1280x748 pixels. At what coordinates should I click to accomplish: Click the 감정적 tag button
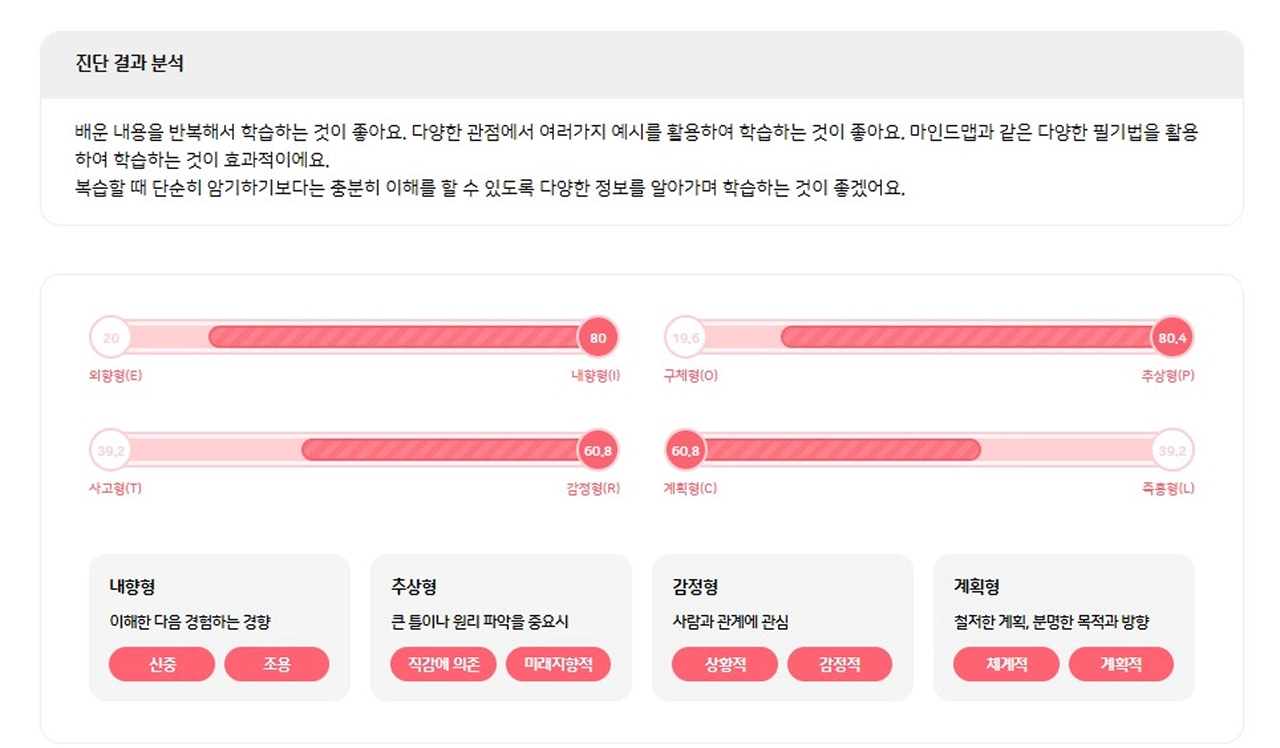coord(840,664)
